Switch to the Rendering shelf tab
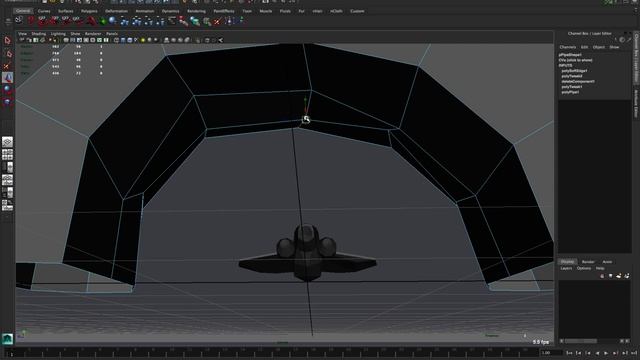Viewport: 640px width, 360px height. (x=196, y=11)
